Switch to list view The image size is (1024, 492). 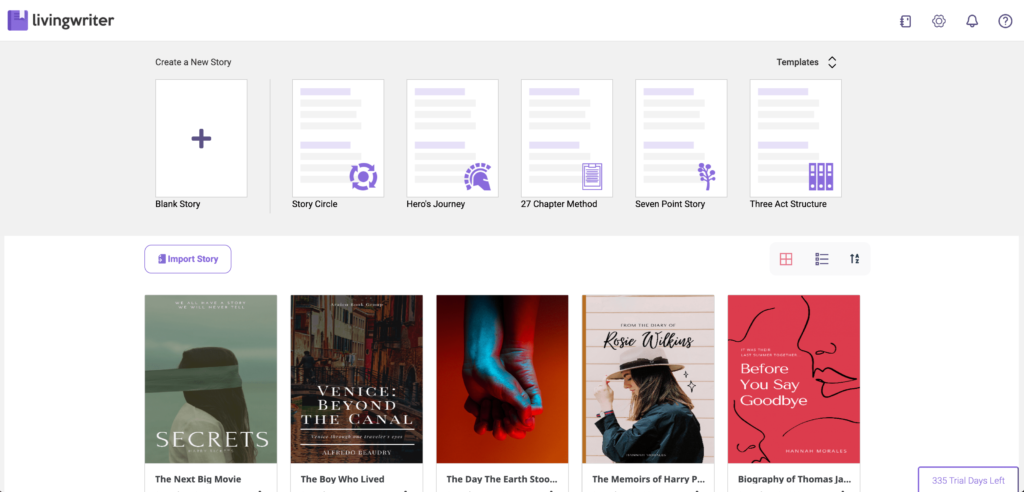point(822,259)
